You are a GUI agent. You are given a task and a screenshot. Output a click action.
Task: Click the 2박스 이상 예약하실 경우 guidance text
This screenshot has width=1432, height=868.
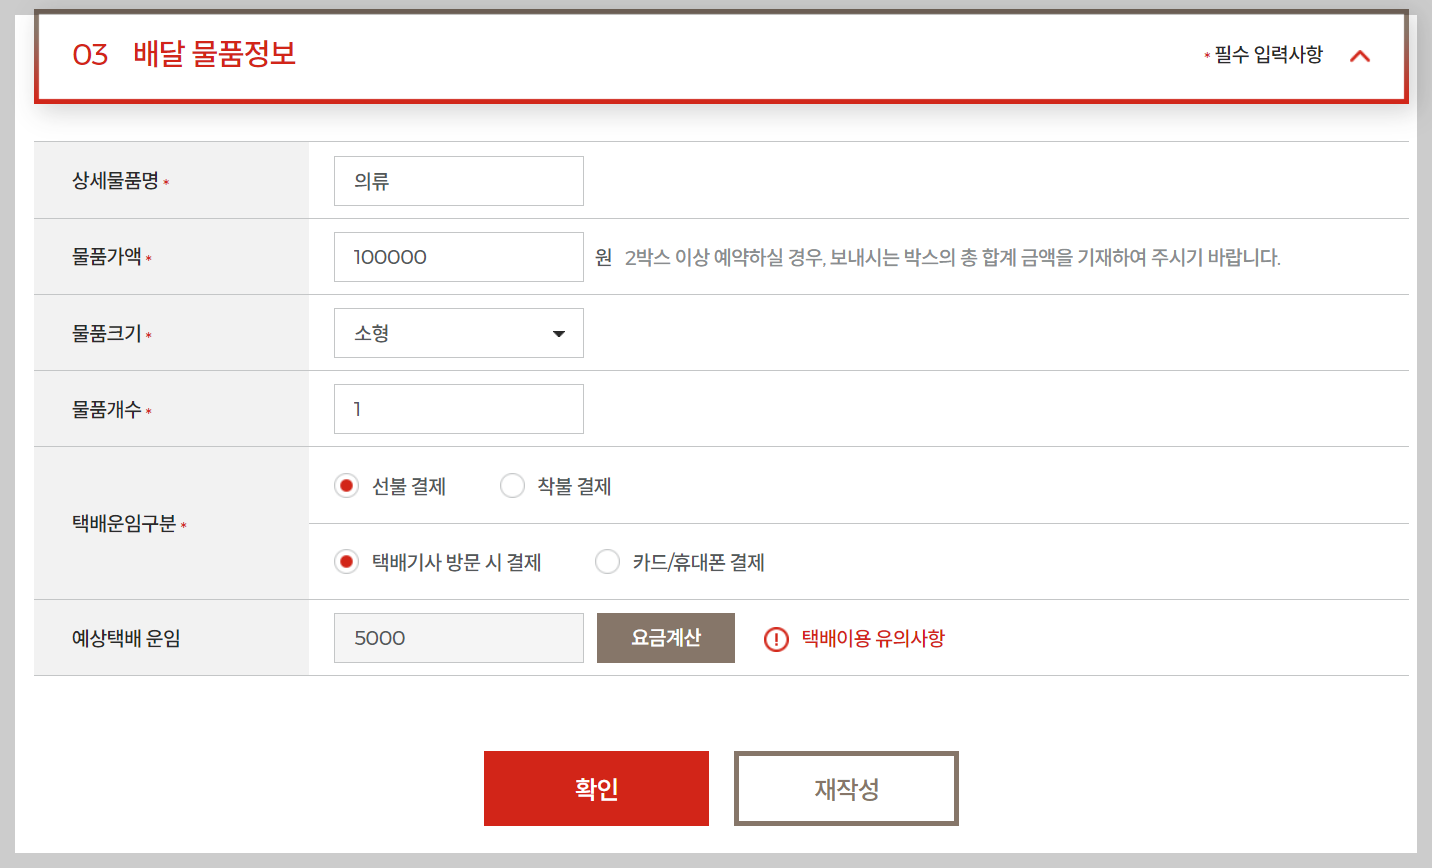coord(952,258)
